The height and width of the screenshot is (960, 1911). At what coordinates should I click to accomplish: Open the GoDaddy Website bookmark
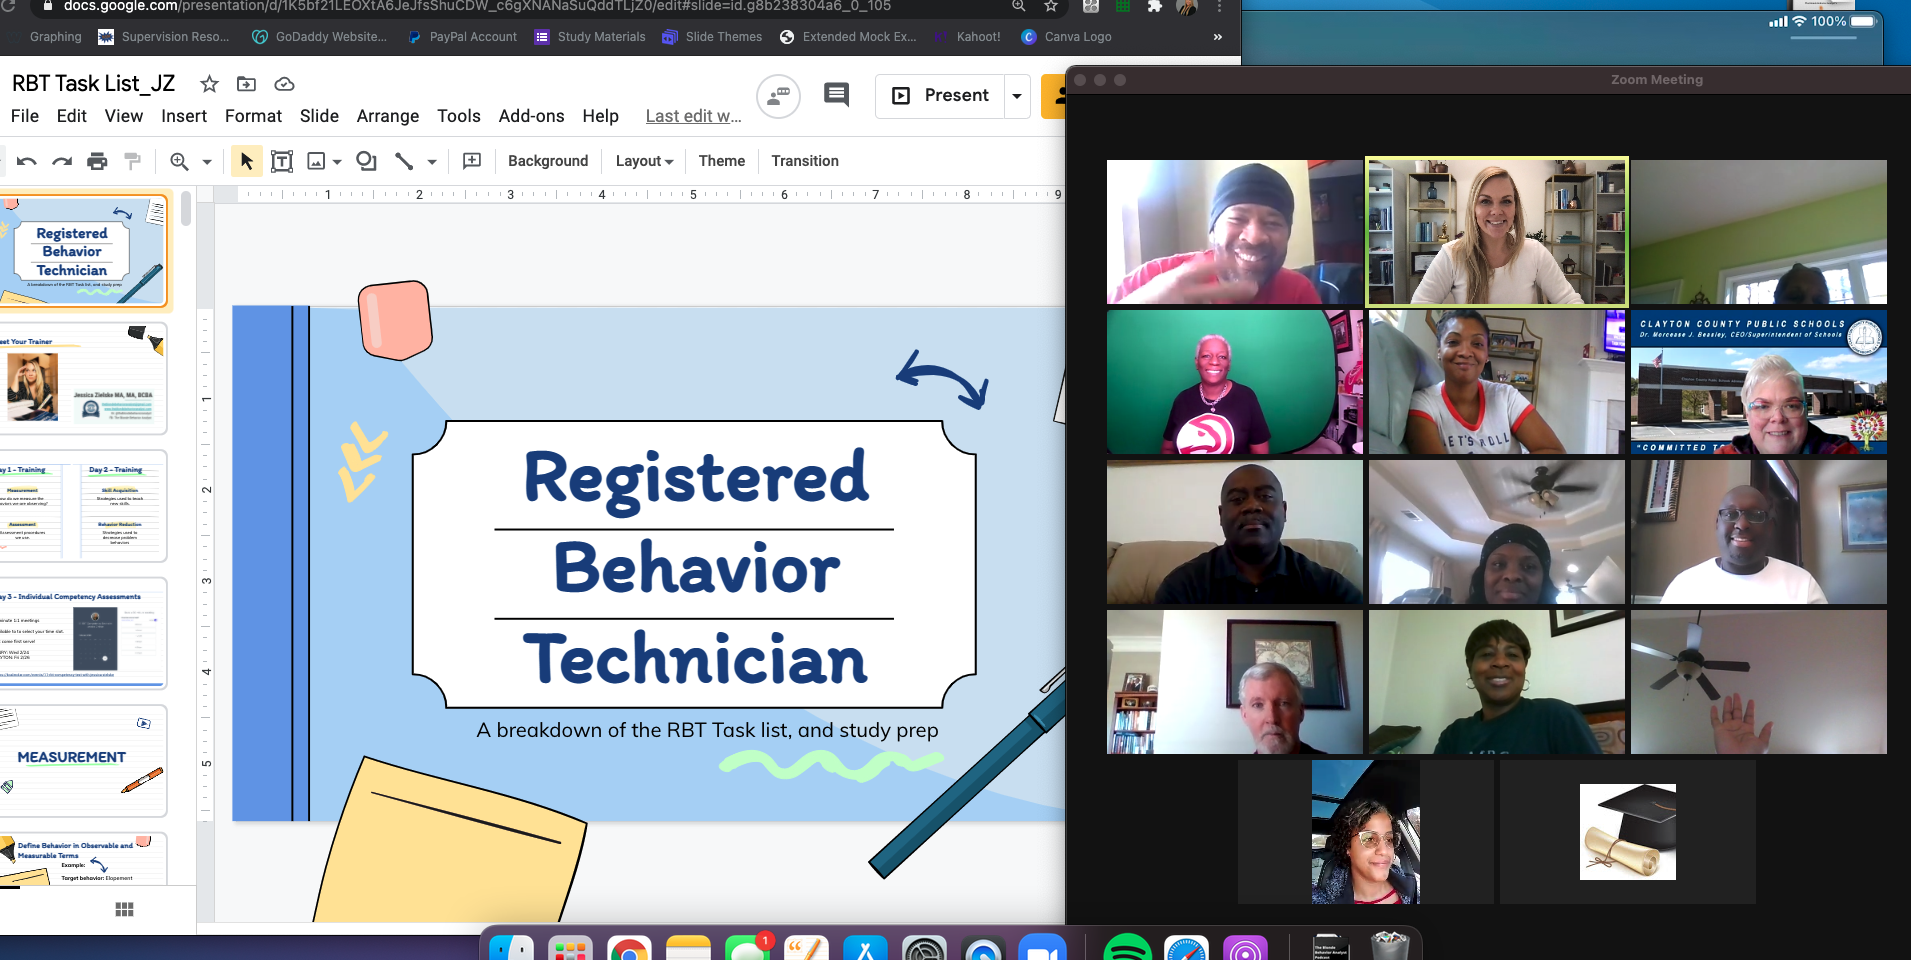(x=319, y=37)
